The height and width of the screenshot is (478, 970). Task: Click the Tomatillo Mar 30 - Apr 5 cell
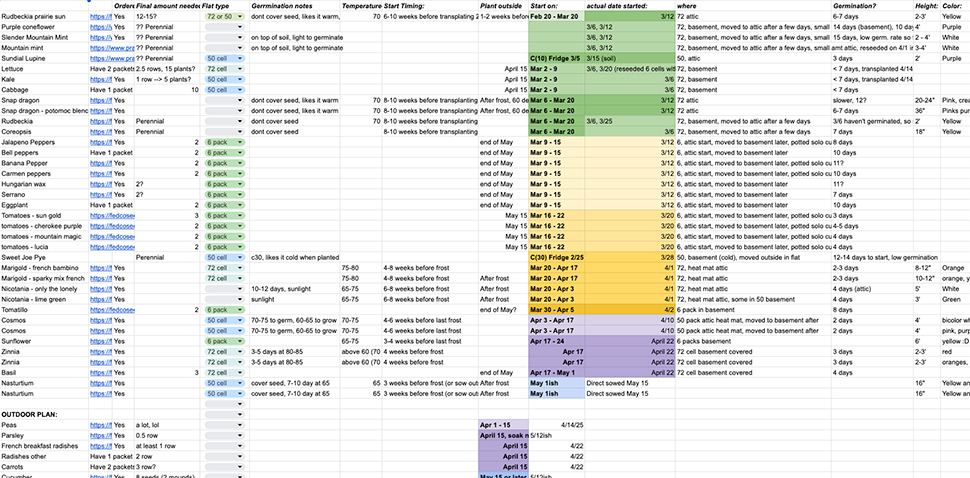555,310
